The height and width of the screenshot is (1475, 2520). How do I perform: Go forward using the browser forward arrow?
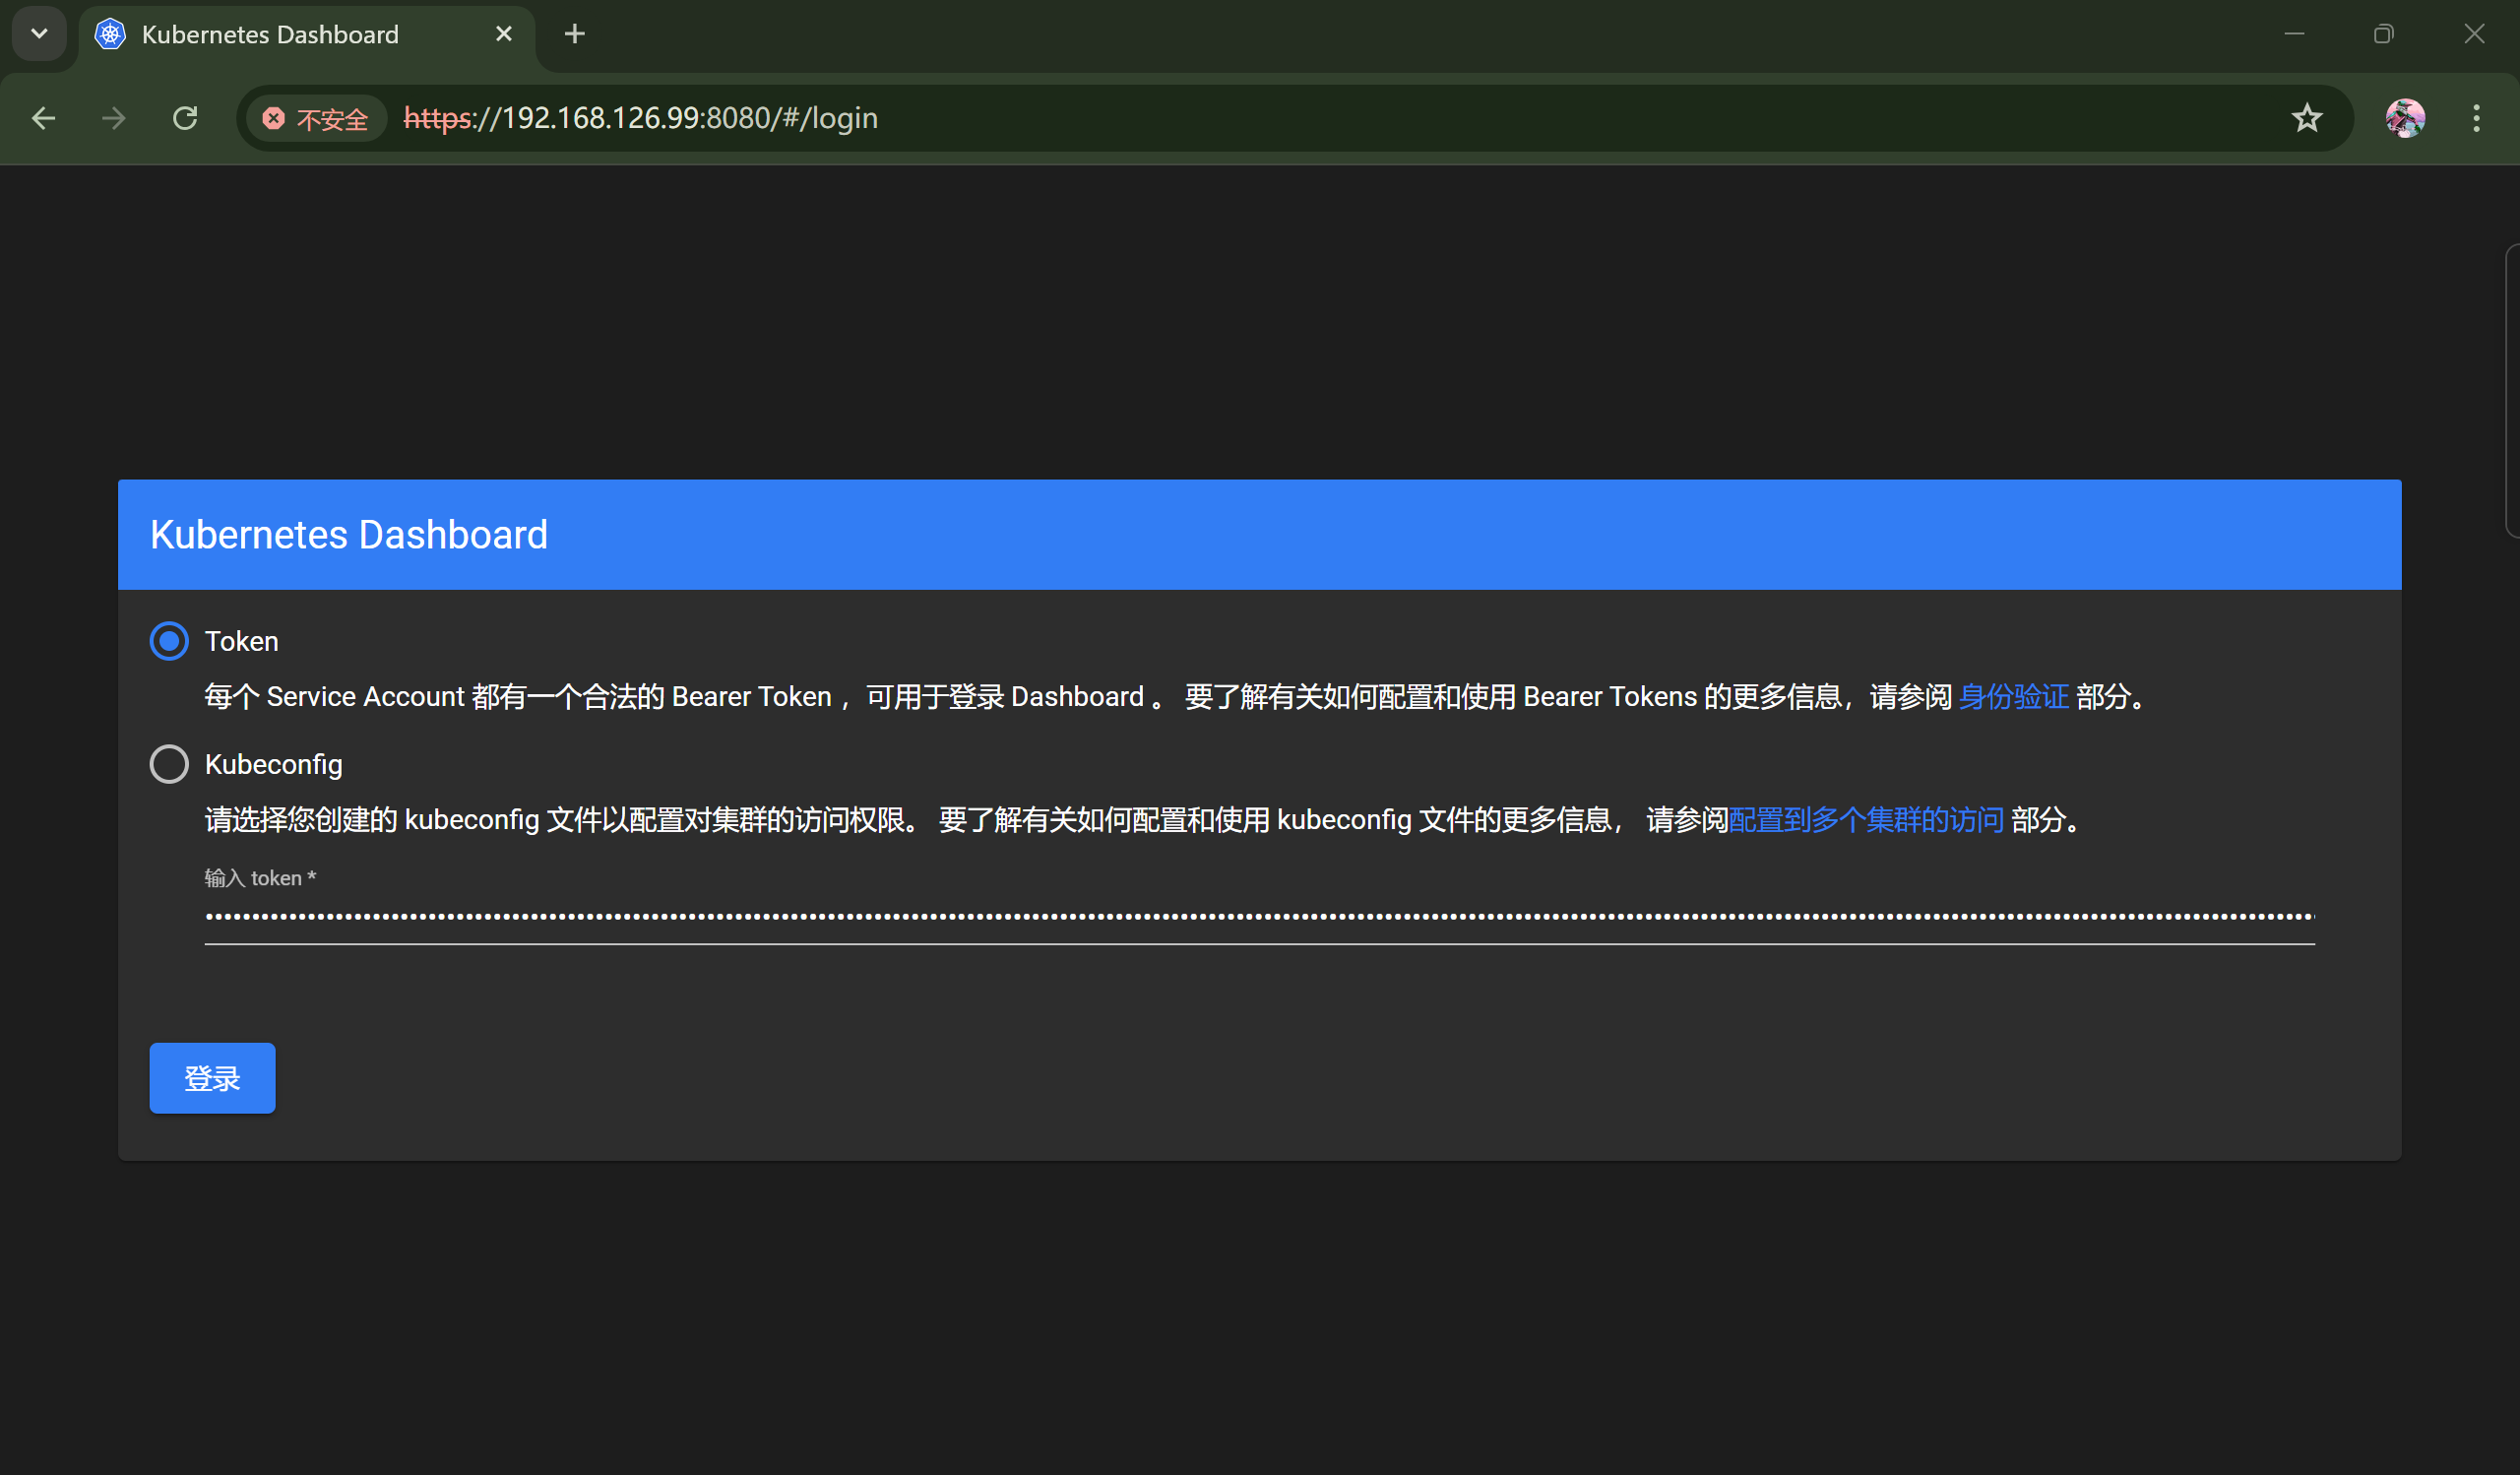click(x=114, y=118)
